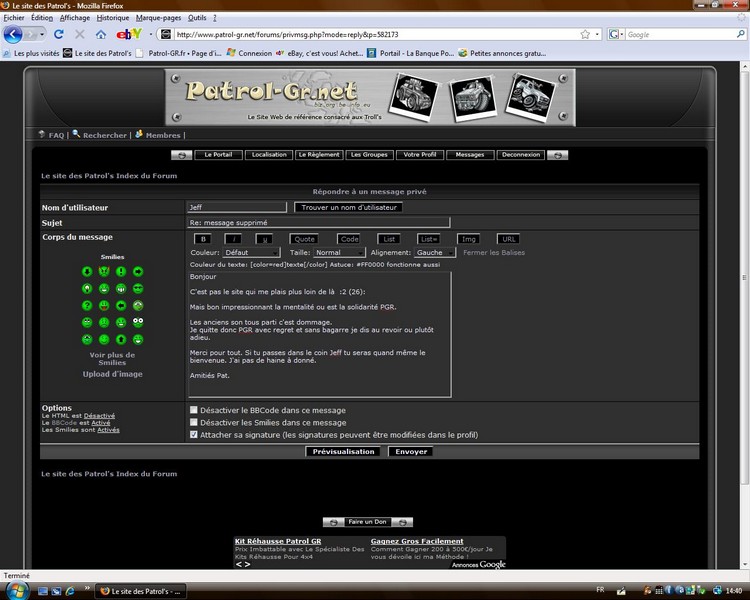Click the Deconnexion nav tab
The width and height of the screenshot is (750, 600).
tap(520, 155)
